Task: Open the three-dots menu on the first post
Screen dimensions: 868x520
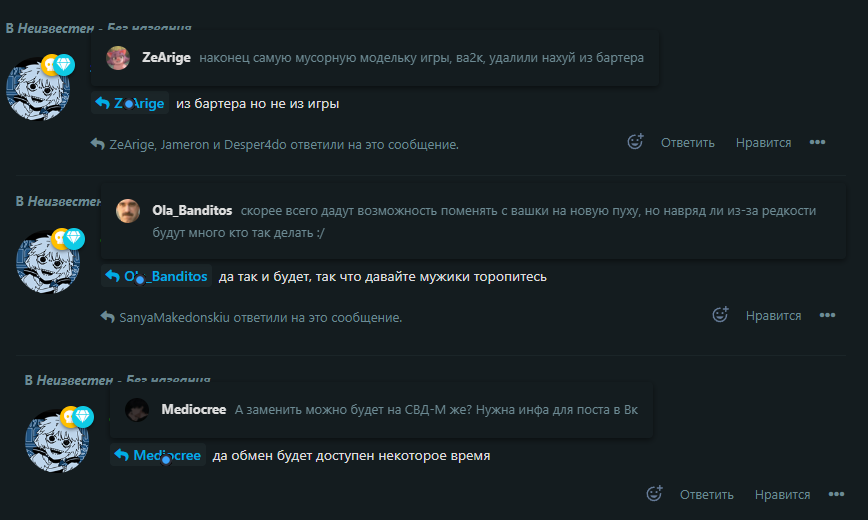Action: [x=817, y=142]
